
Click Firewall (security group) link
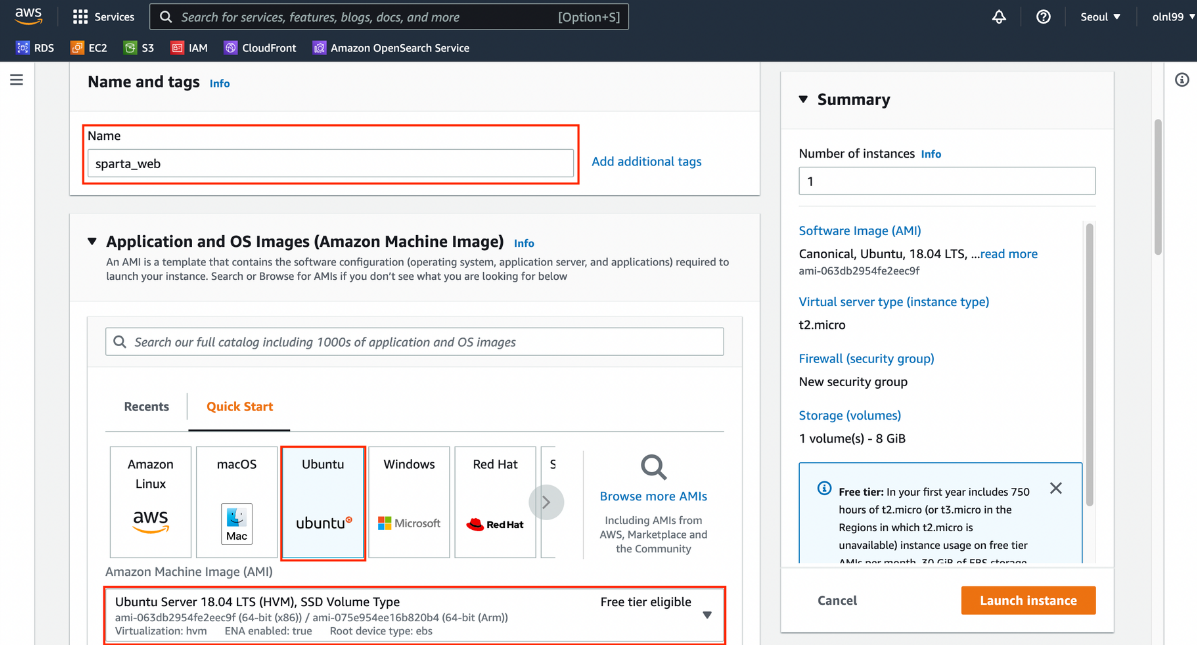point(866,359)
